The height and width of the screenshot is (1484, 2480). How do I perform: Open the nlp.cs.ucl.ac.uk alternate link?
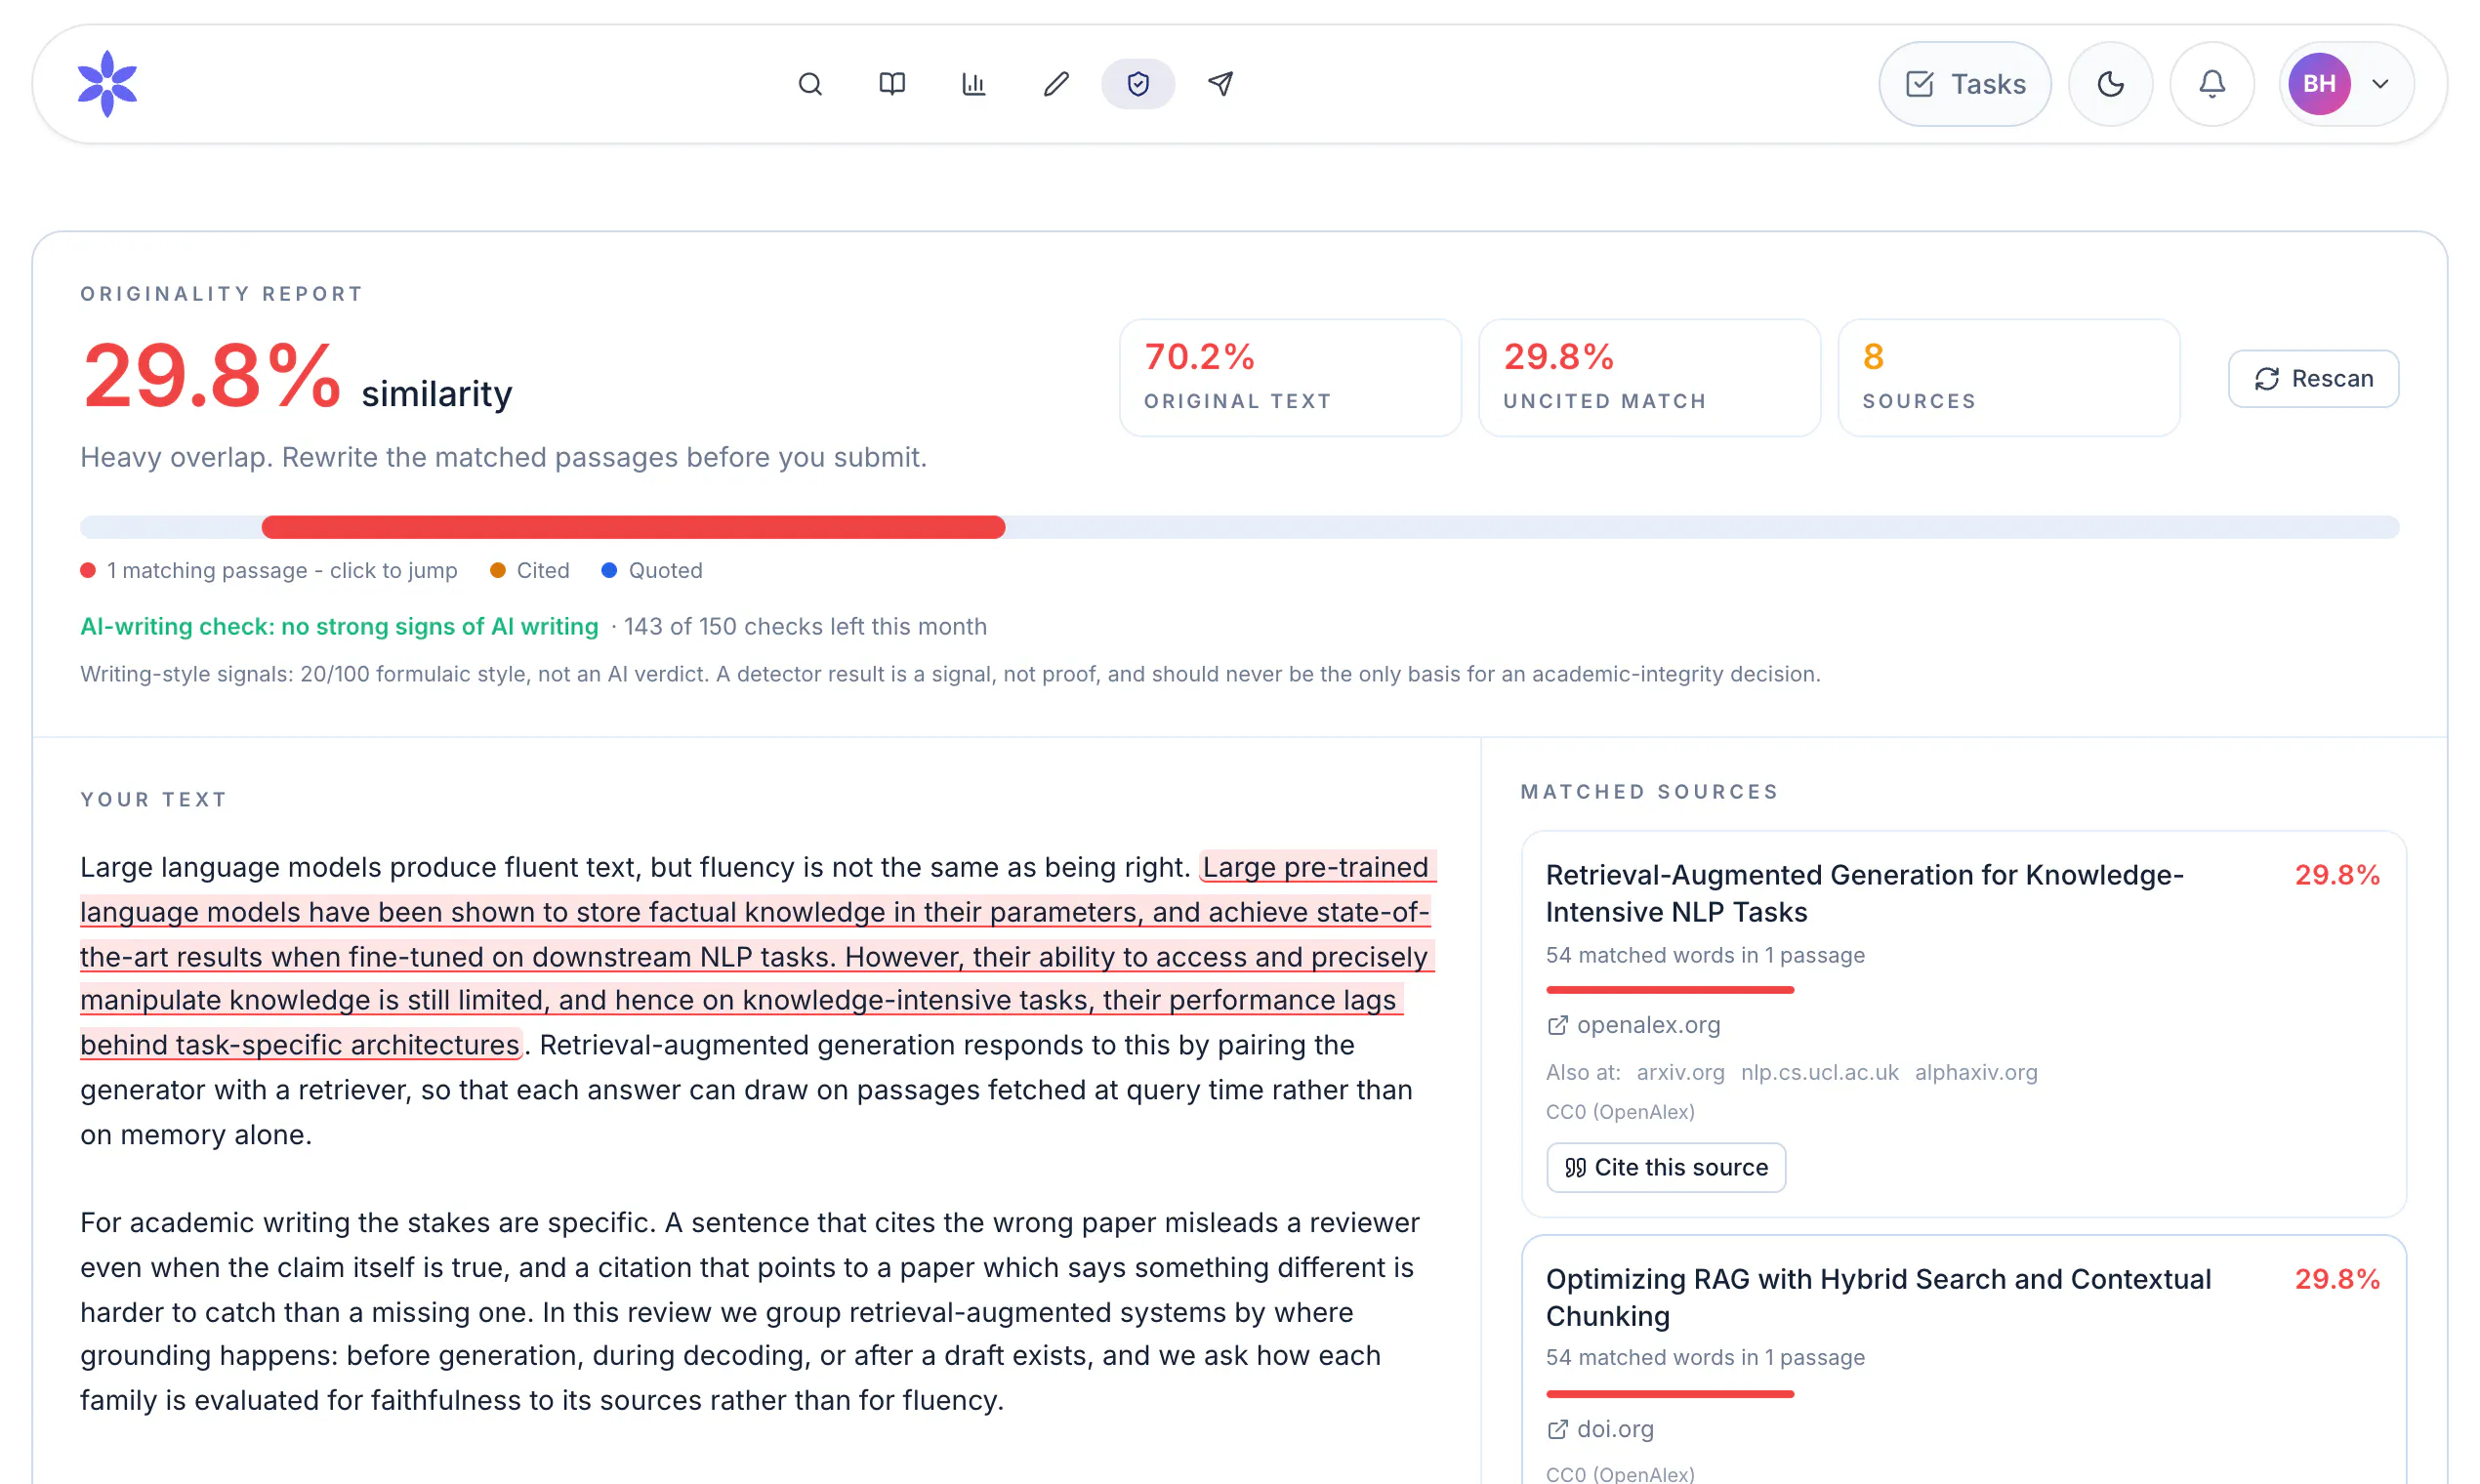pyautogui.click(x=1819, y=1072)
